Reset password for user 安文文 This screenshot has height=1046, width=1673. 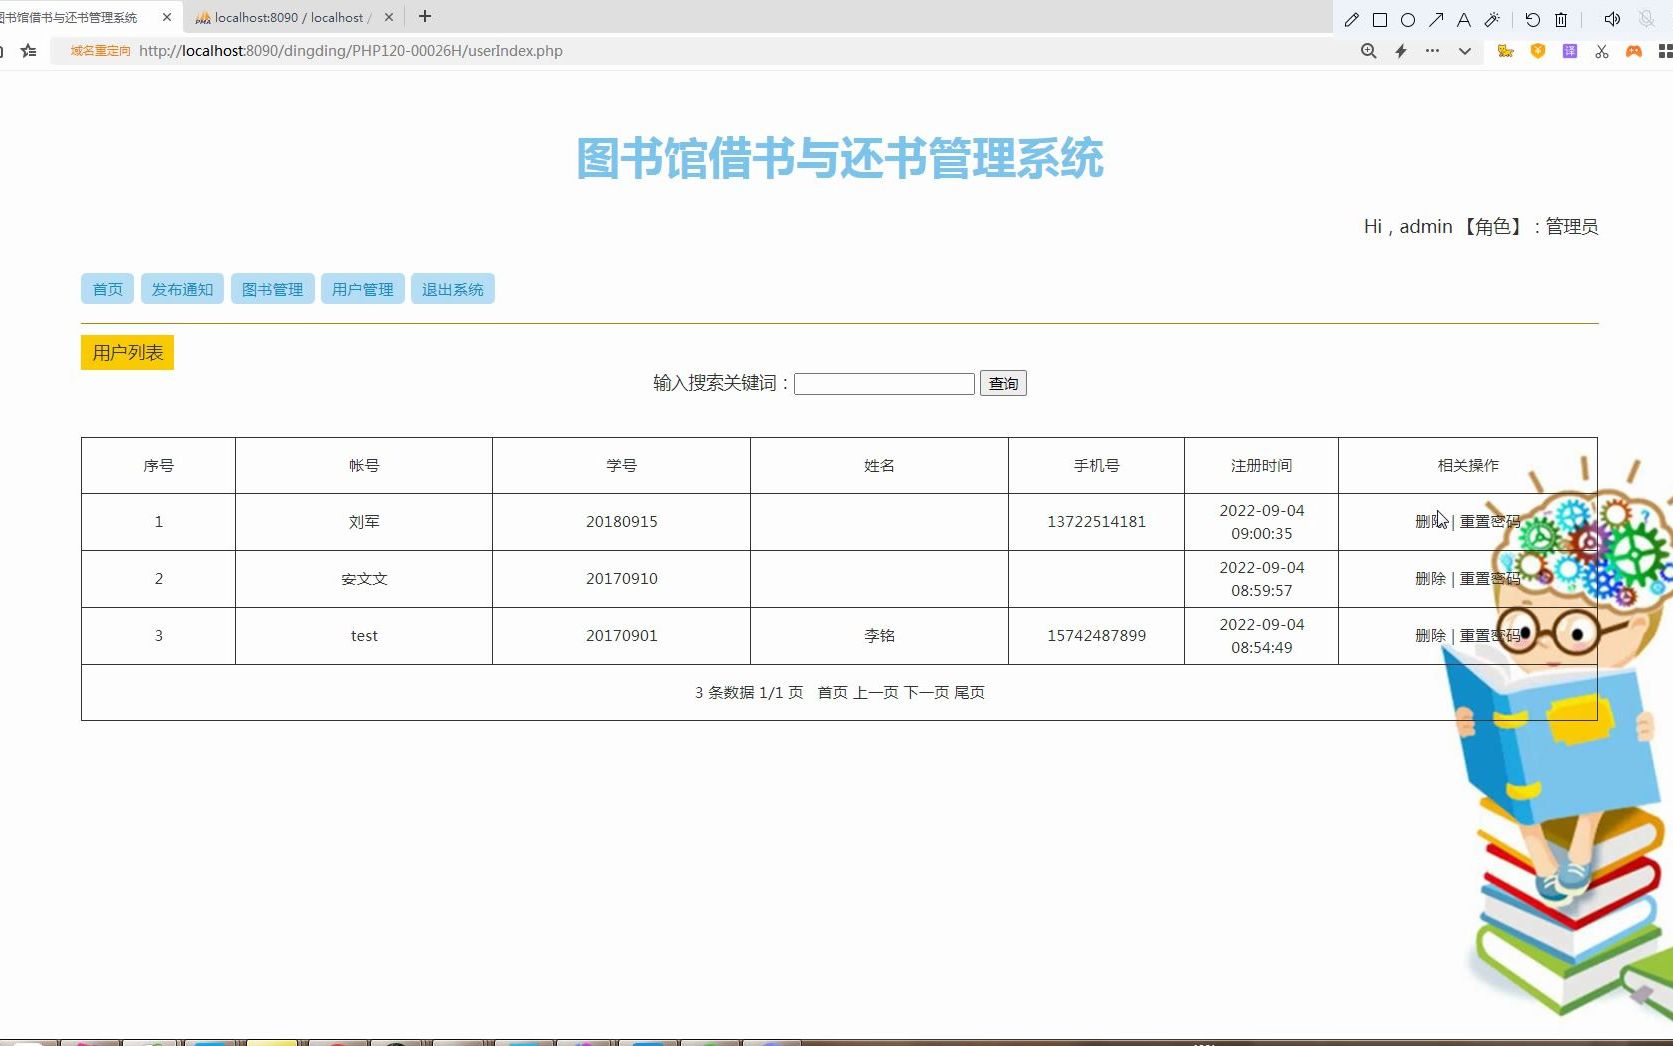pos(1489,578)
